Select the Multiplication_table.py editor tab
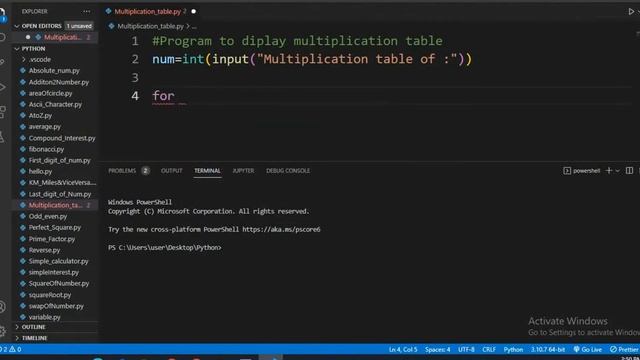640x360 pixels. 147,11
